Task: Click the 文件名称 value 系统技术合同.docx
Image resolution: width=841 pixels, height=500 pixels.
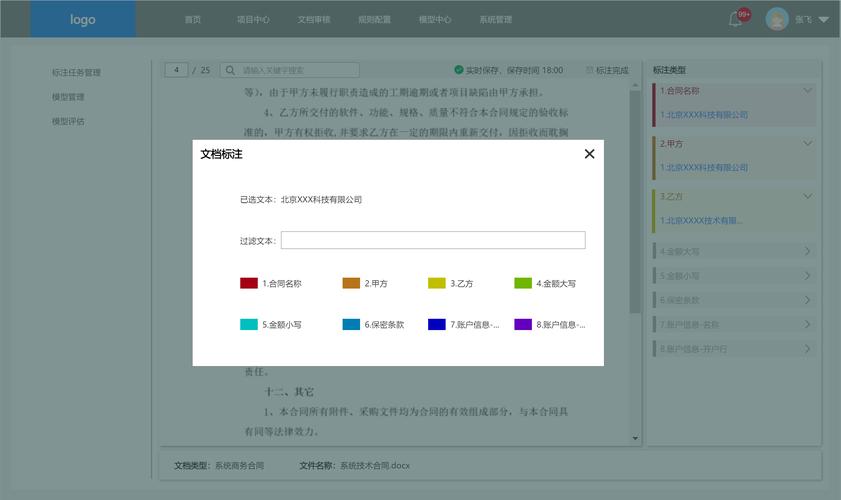Action: (x=375, y=466)
